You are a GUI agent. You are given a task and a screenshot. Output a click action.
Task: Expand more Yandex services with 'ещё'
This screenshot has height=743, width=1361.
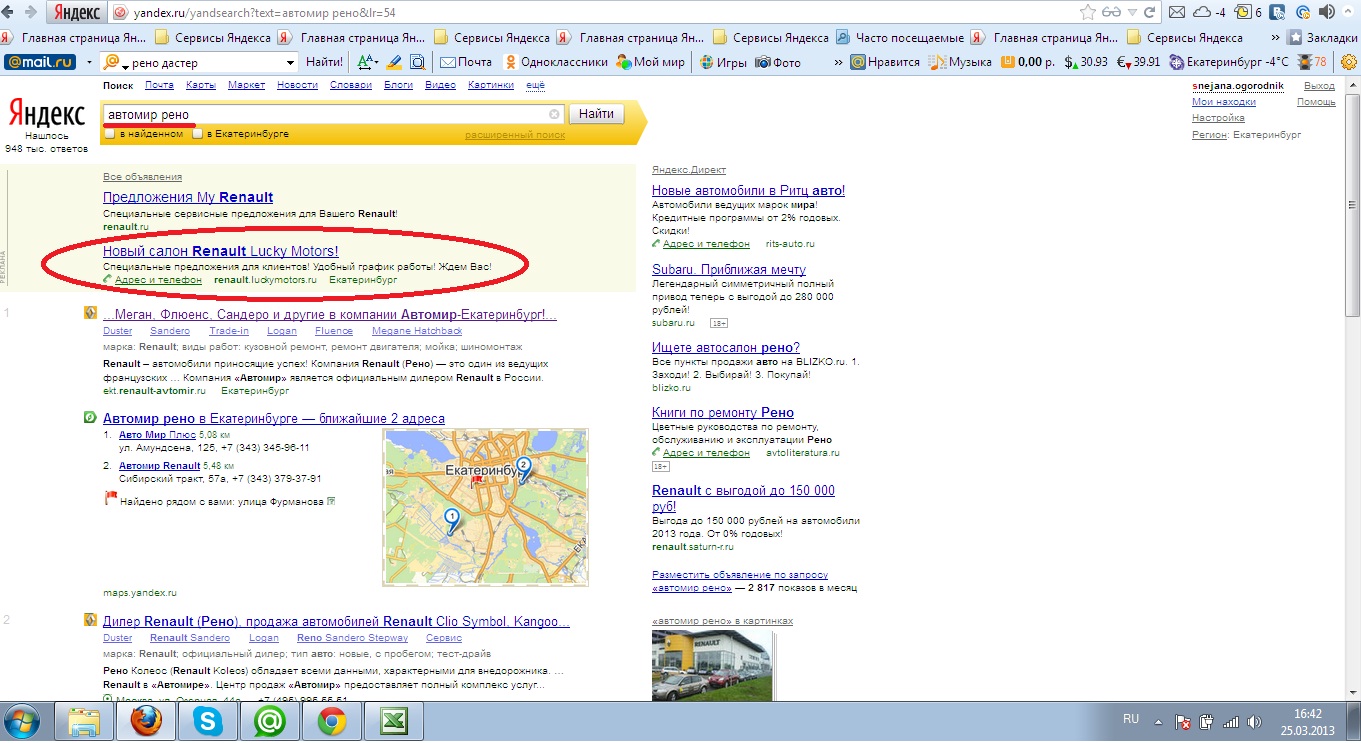[x=535, y=85]
